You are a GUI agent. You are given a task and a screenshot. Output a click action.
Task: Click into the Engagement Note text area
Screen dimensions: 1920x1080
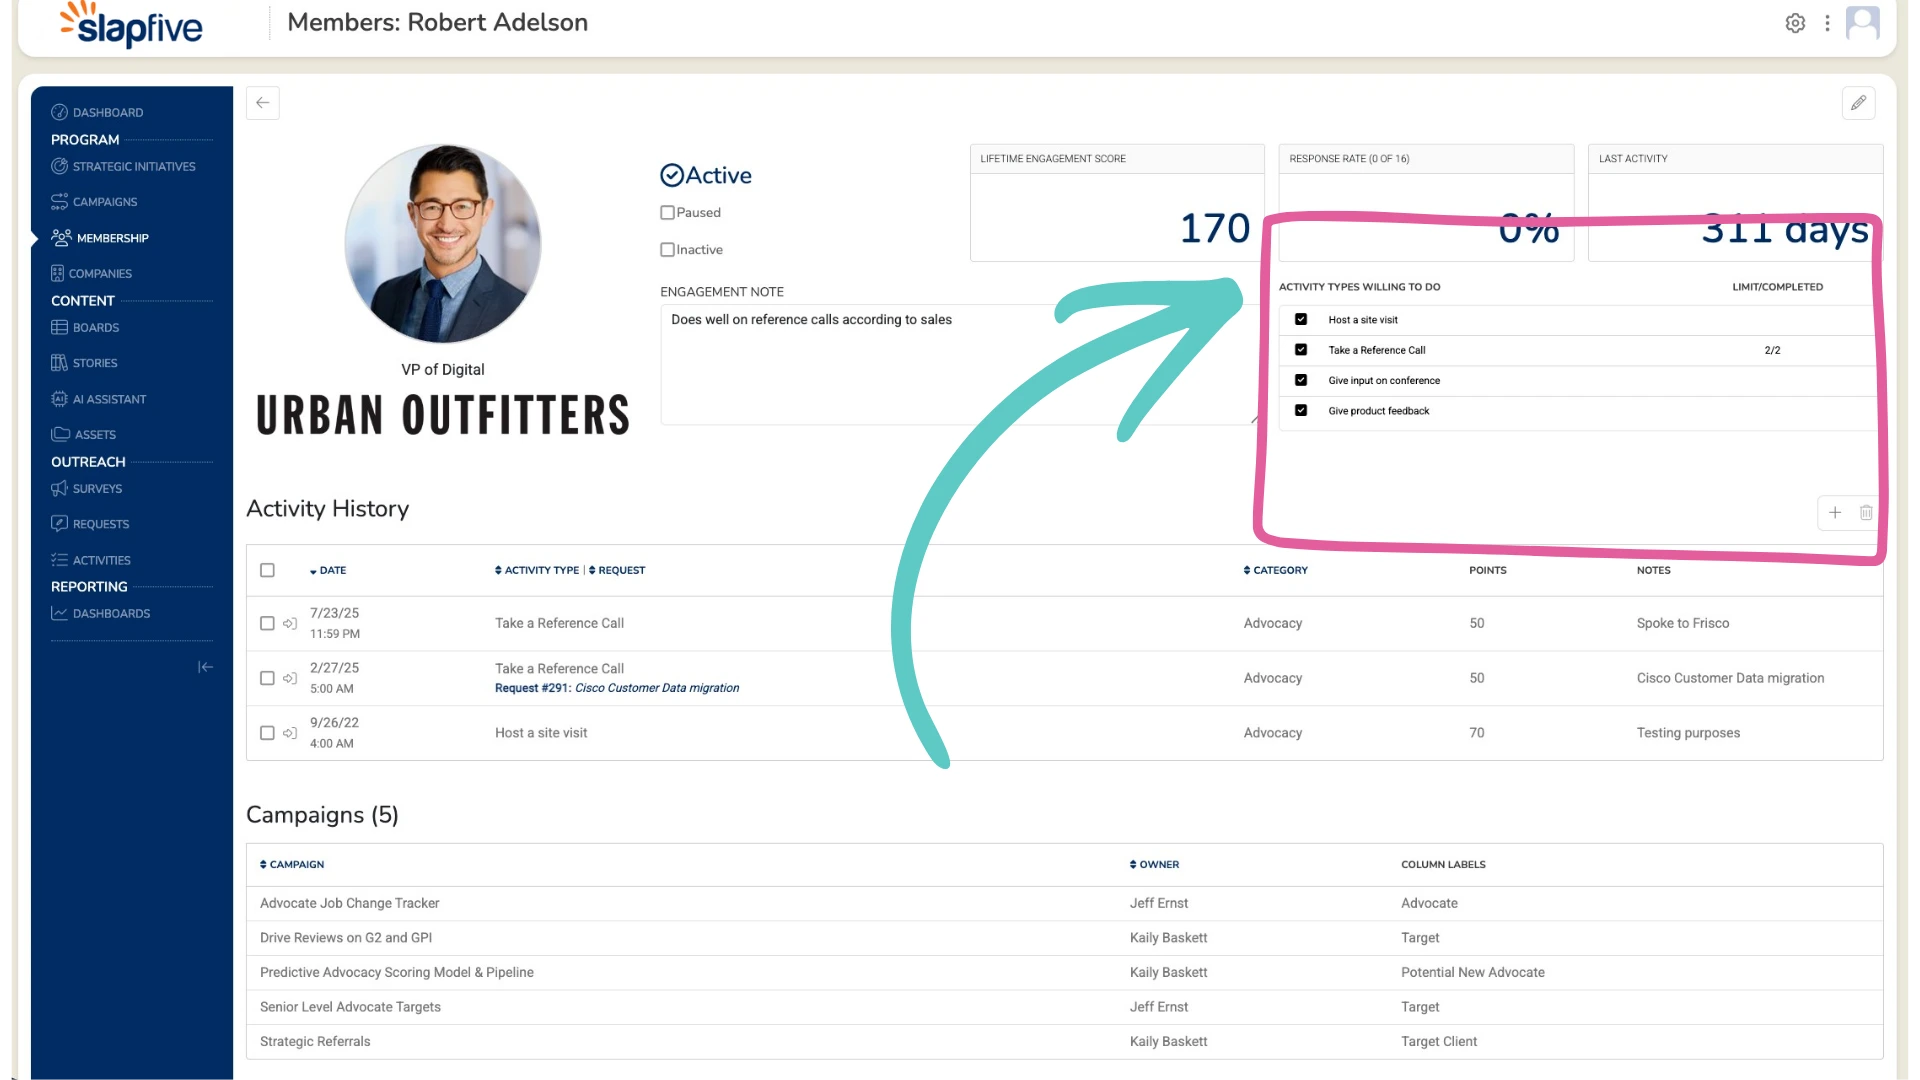pyautogui.click(x=960, y=365)
